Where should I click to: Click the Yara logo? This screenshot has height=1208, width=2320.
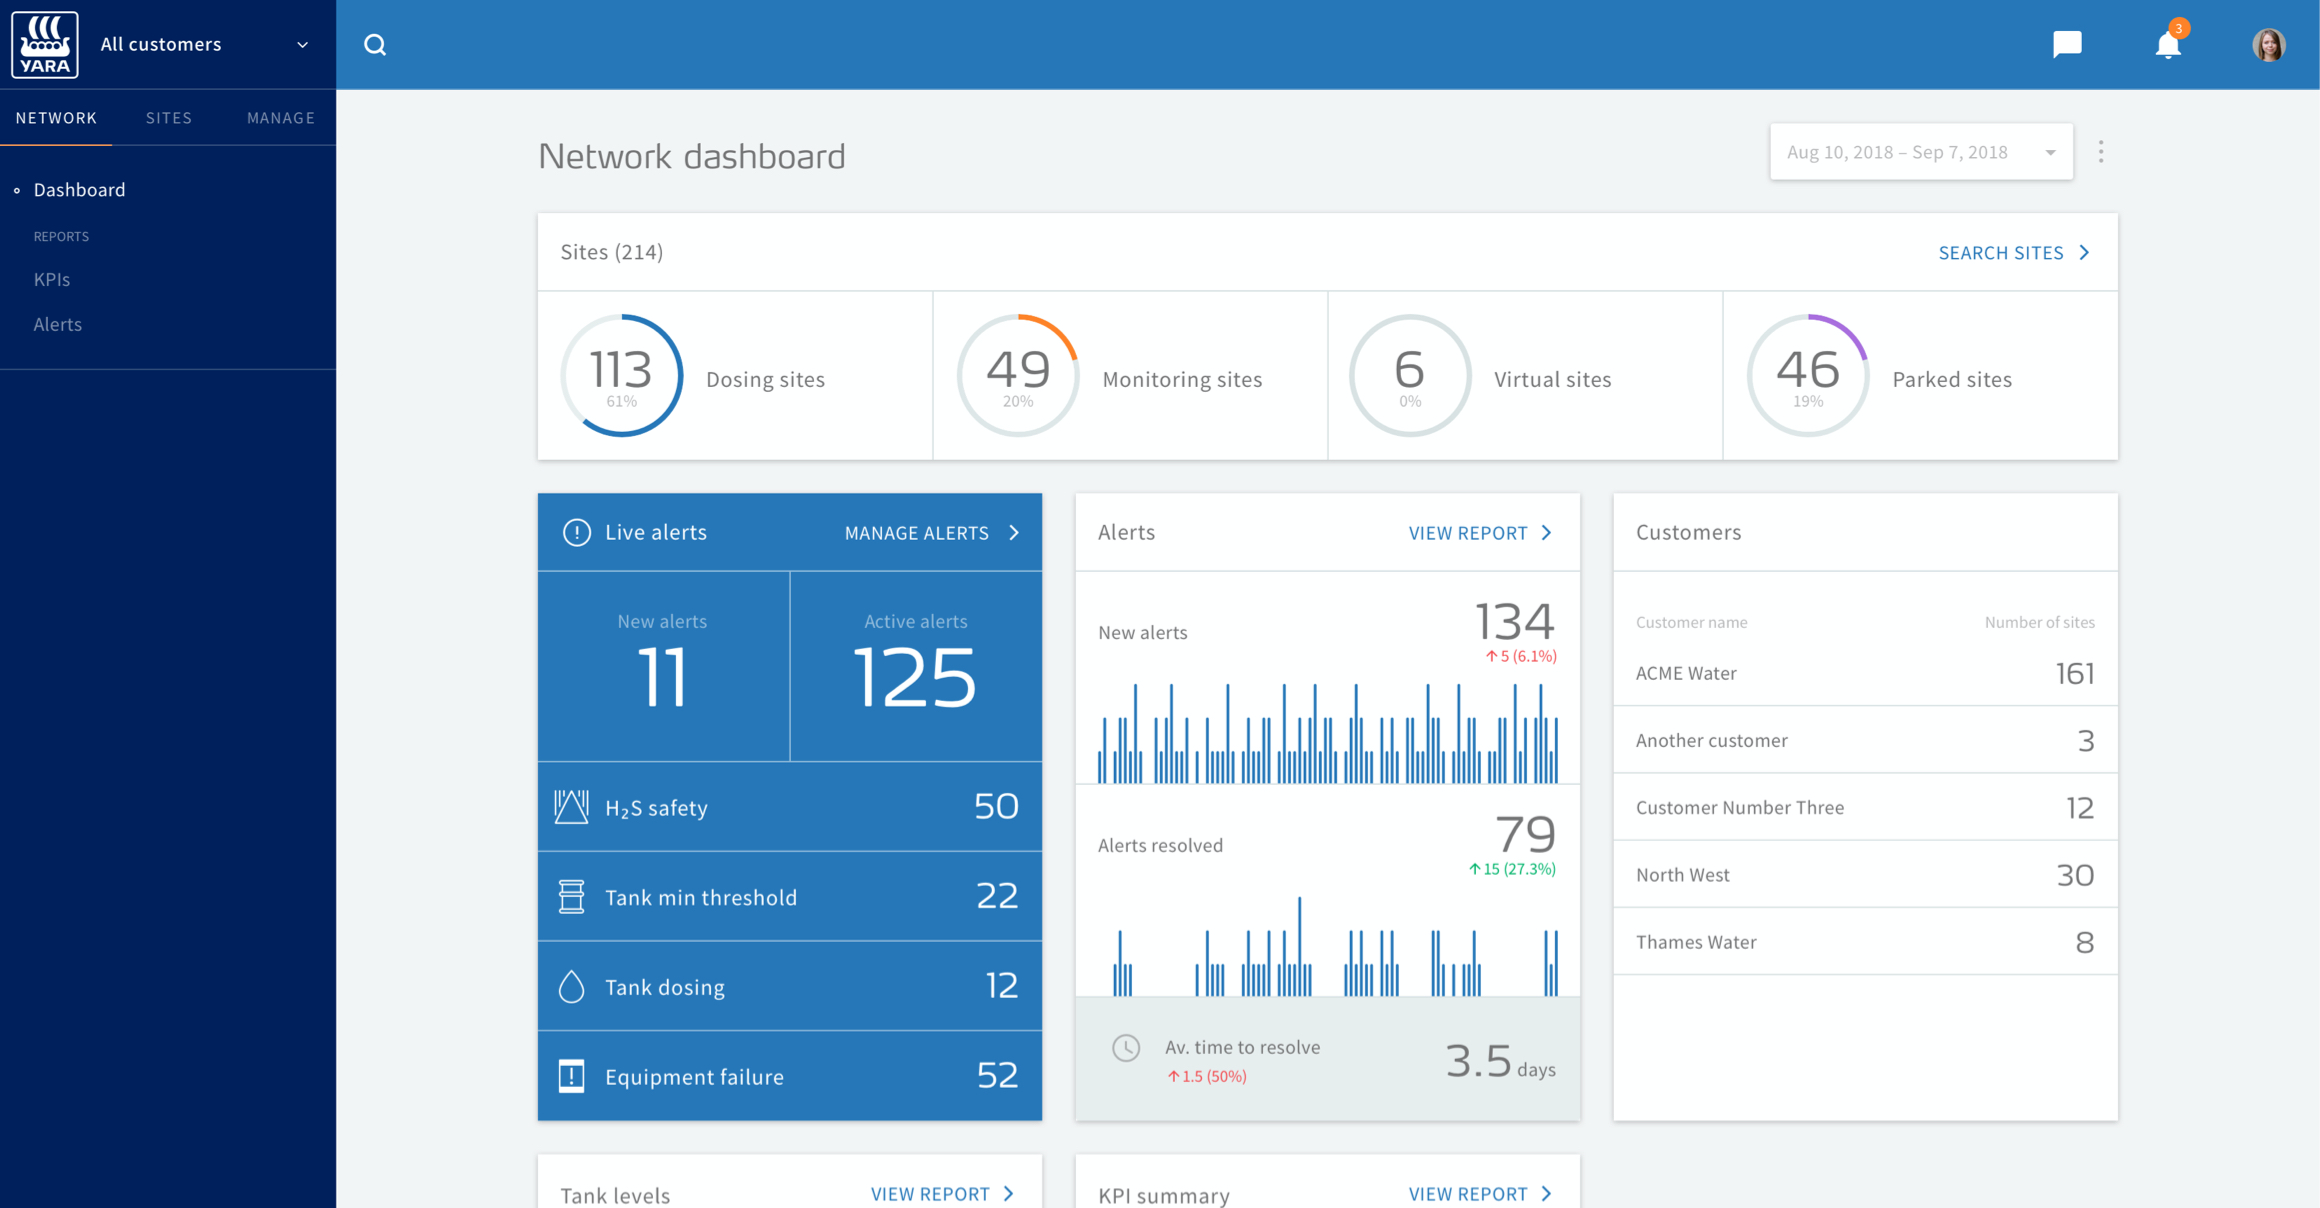tap(45, 45)
